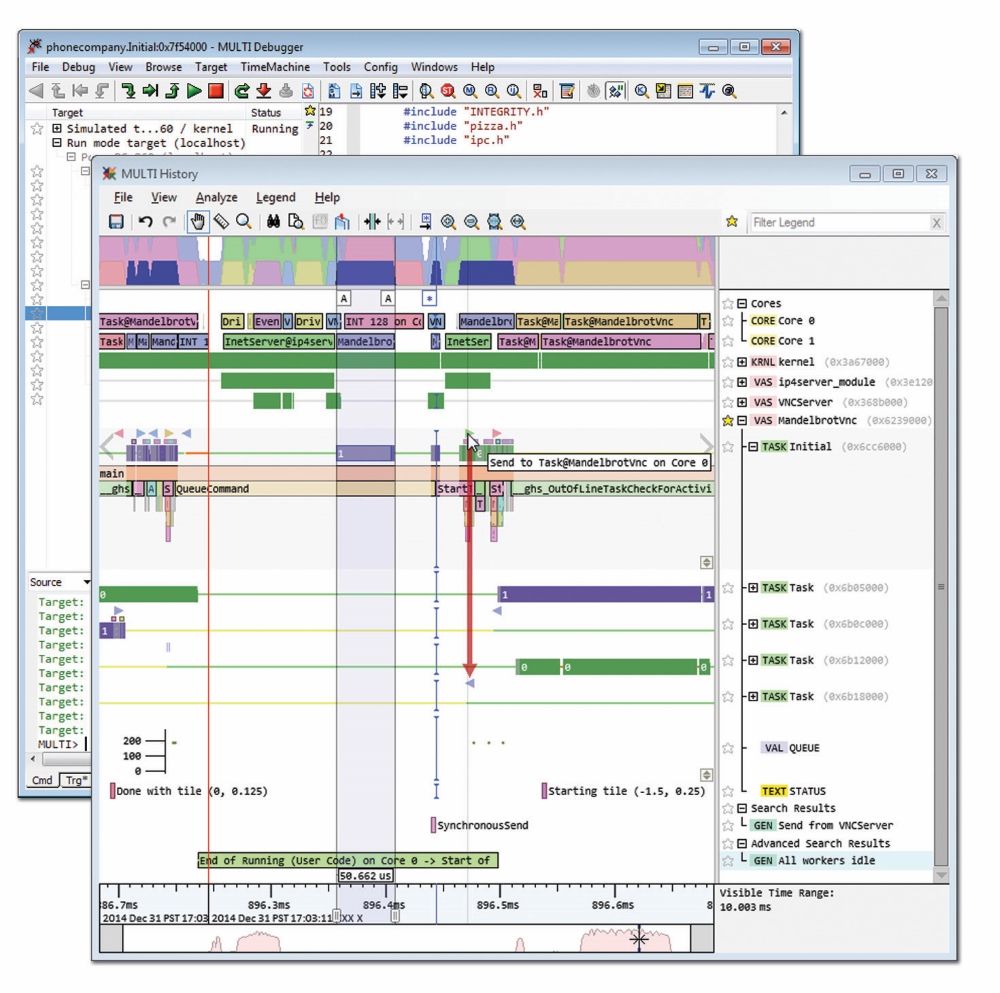Click the binoculars search icon
This screenshot has height=993, width=1000.
click(x=272, y=222)
